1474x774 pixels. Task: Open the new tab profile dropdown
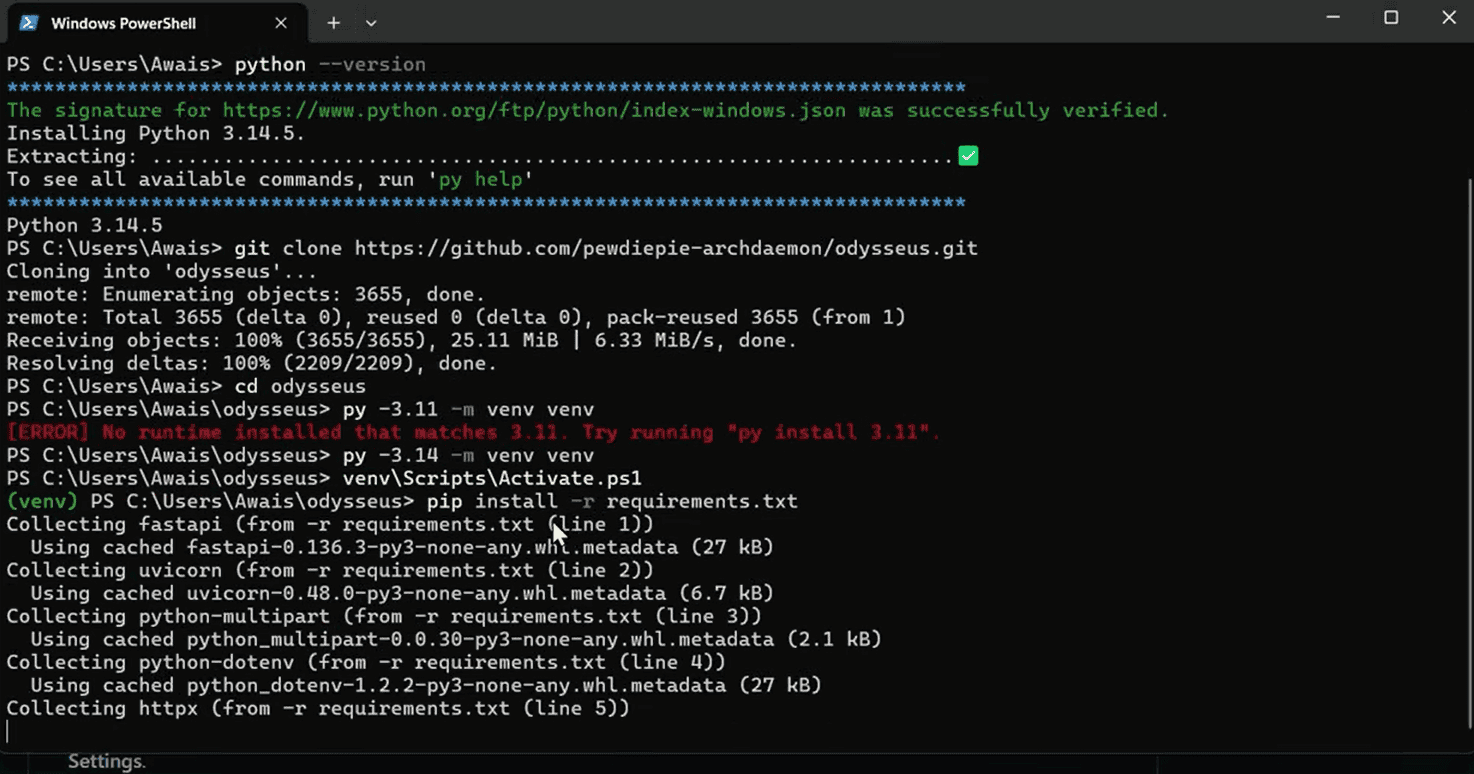coord(371,22)
